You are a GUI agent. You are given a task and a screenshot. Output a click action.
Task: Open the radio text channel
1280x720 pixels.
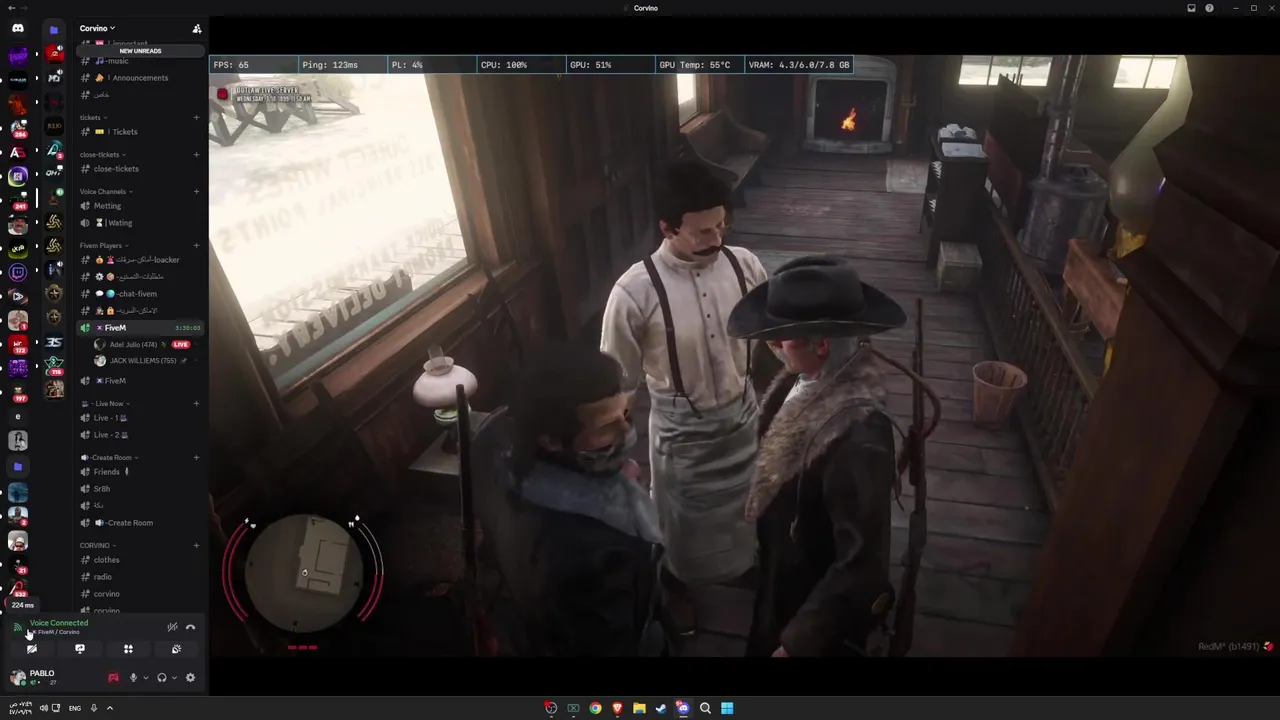pyautogui.click(x=140, y=577)
